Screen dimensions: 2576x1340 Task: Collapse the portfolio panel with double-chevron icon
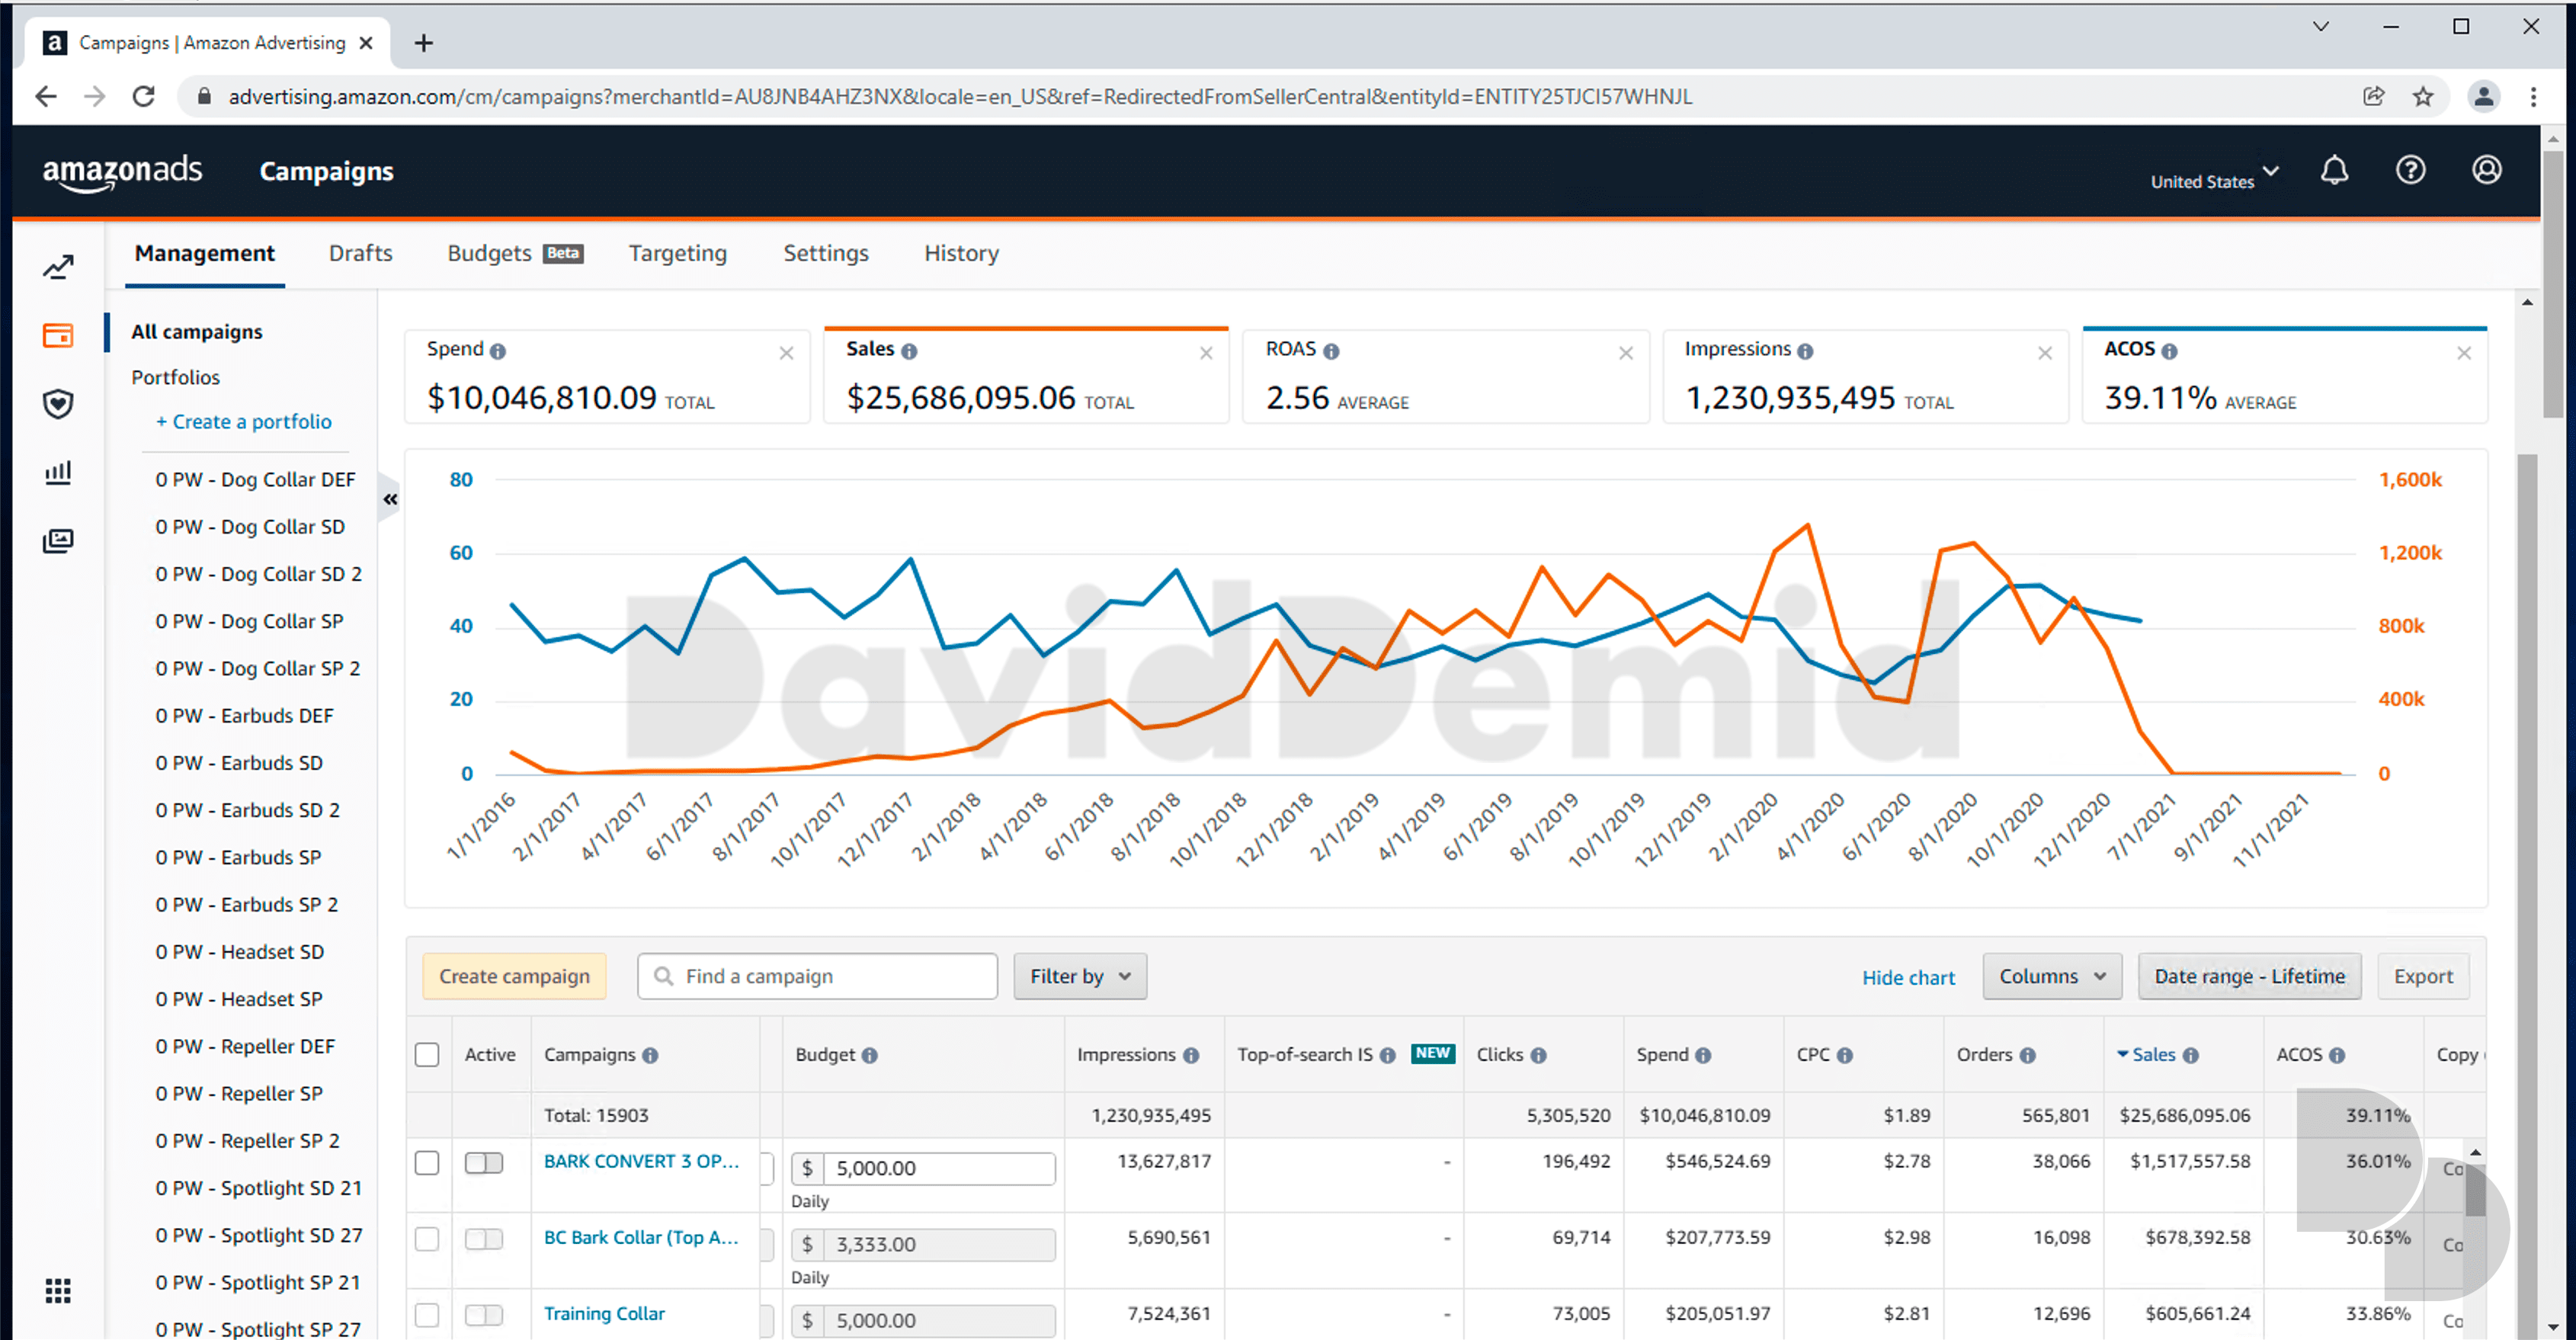pos(390,499)
